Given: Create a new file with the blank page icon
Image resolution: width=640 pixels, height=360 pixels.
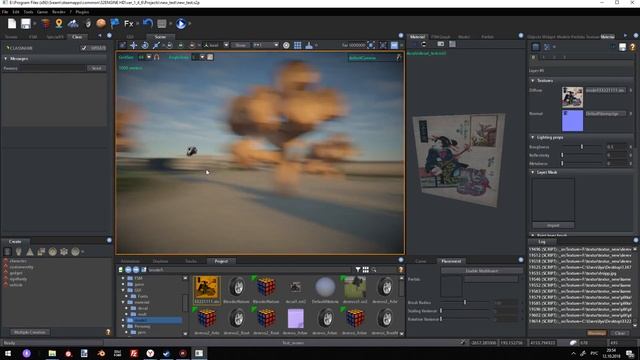Looking at the screenshot, I should pyautogui.click(x=12, y=24).
